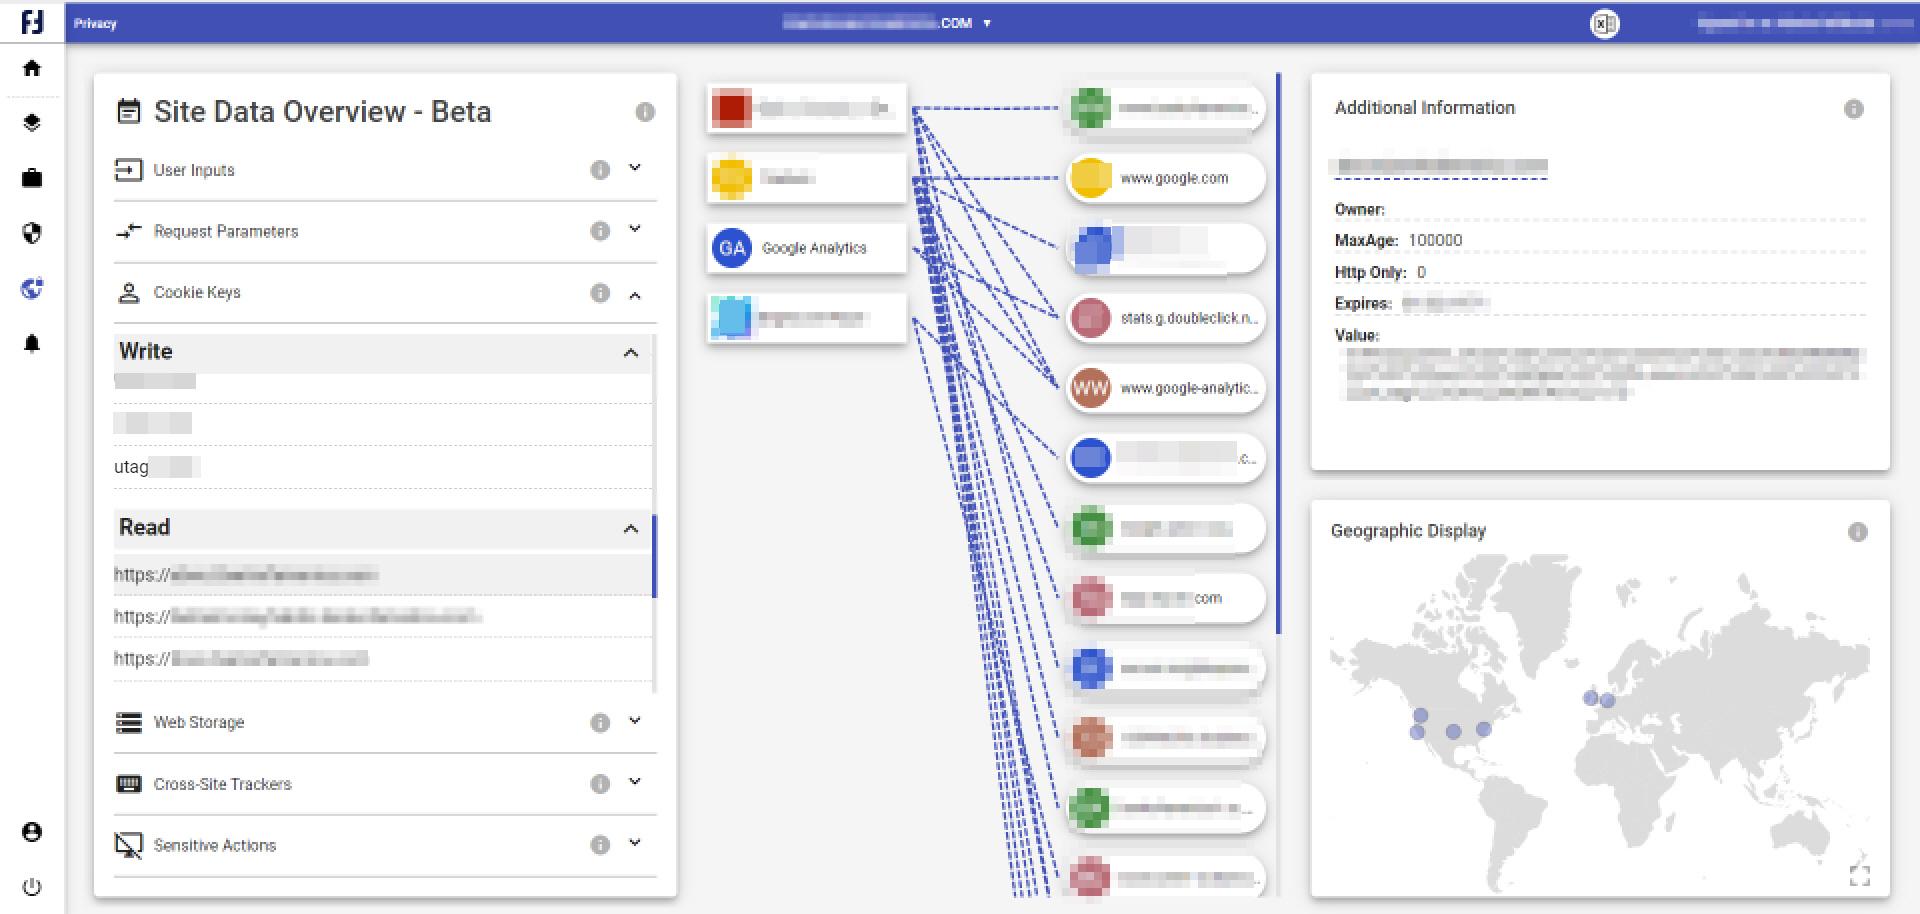This screenshot has width=1920, height=914.
Task: Collapse the Cookie Keys section
Action: pos(634,293)
